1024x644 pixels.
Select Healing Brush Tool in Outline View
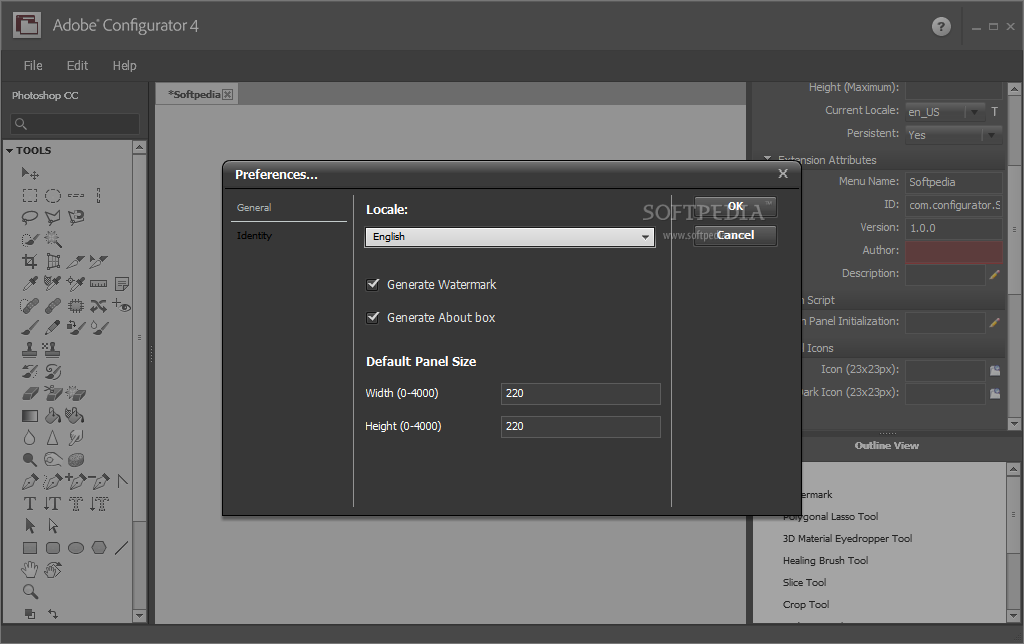(825, 560)
